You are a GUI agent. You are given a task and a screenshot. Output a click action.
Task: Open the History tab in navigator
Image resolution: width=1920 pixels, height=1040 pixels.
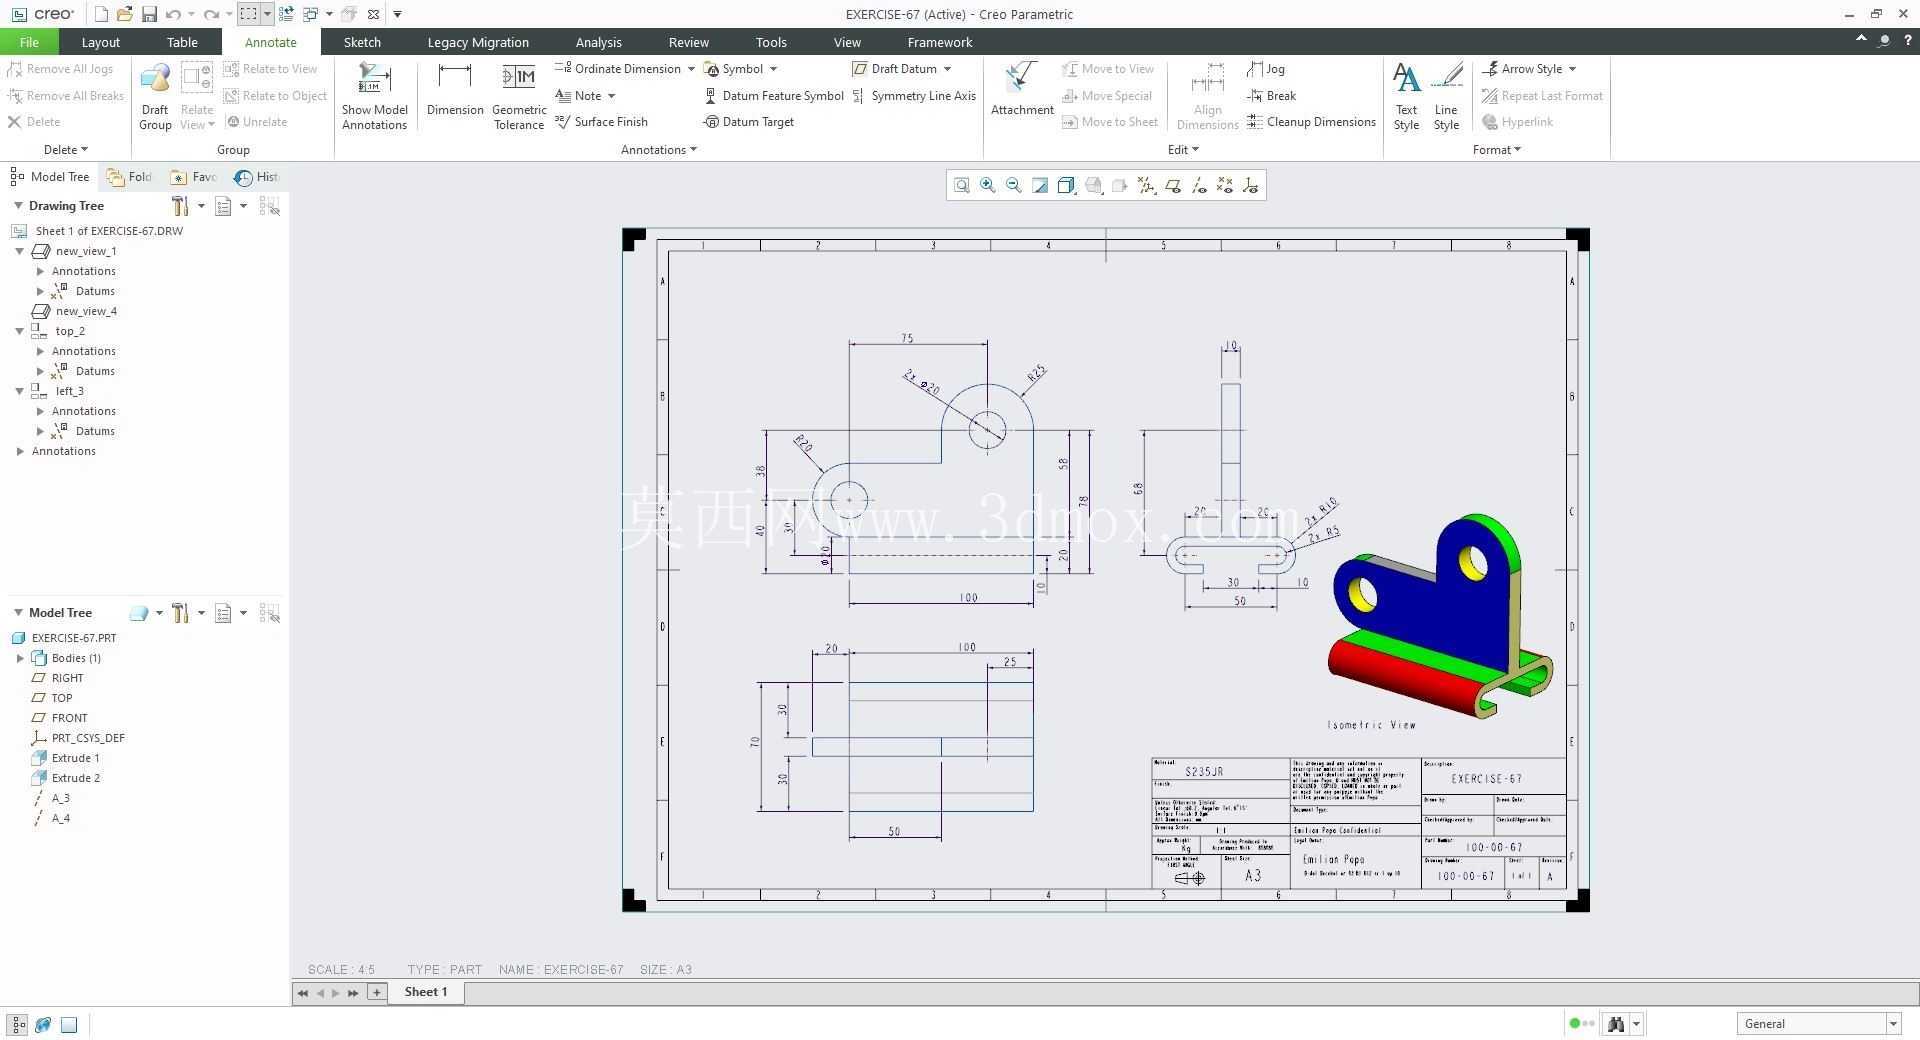[256, 177]
